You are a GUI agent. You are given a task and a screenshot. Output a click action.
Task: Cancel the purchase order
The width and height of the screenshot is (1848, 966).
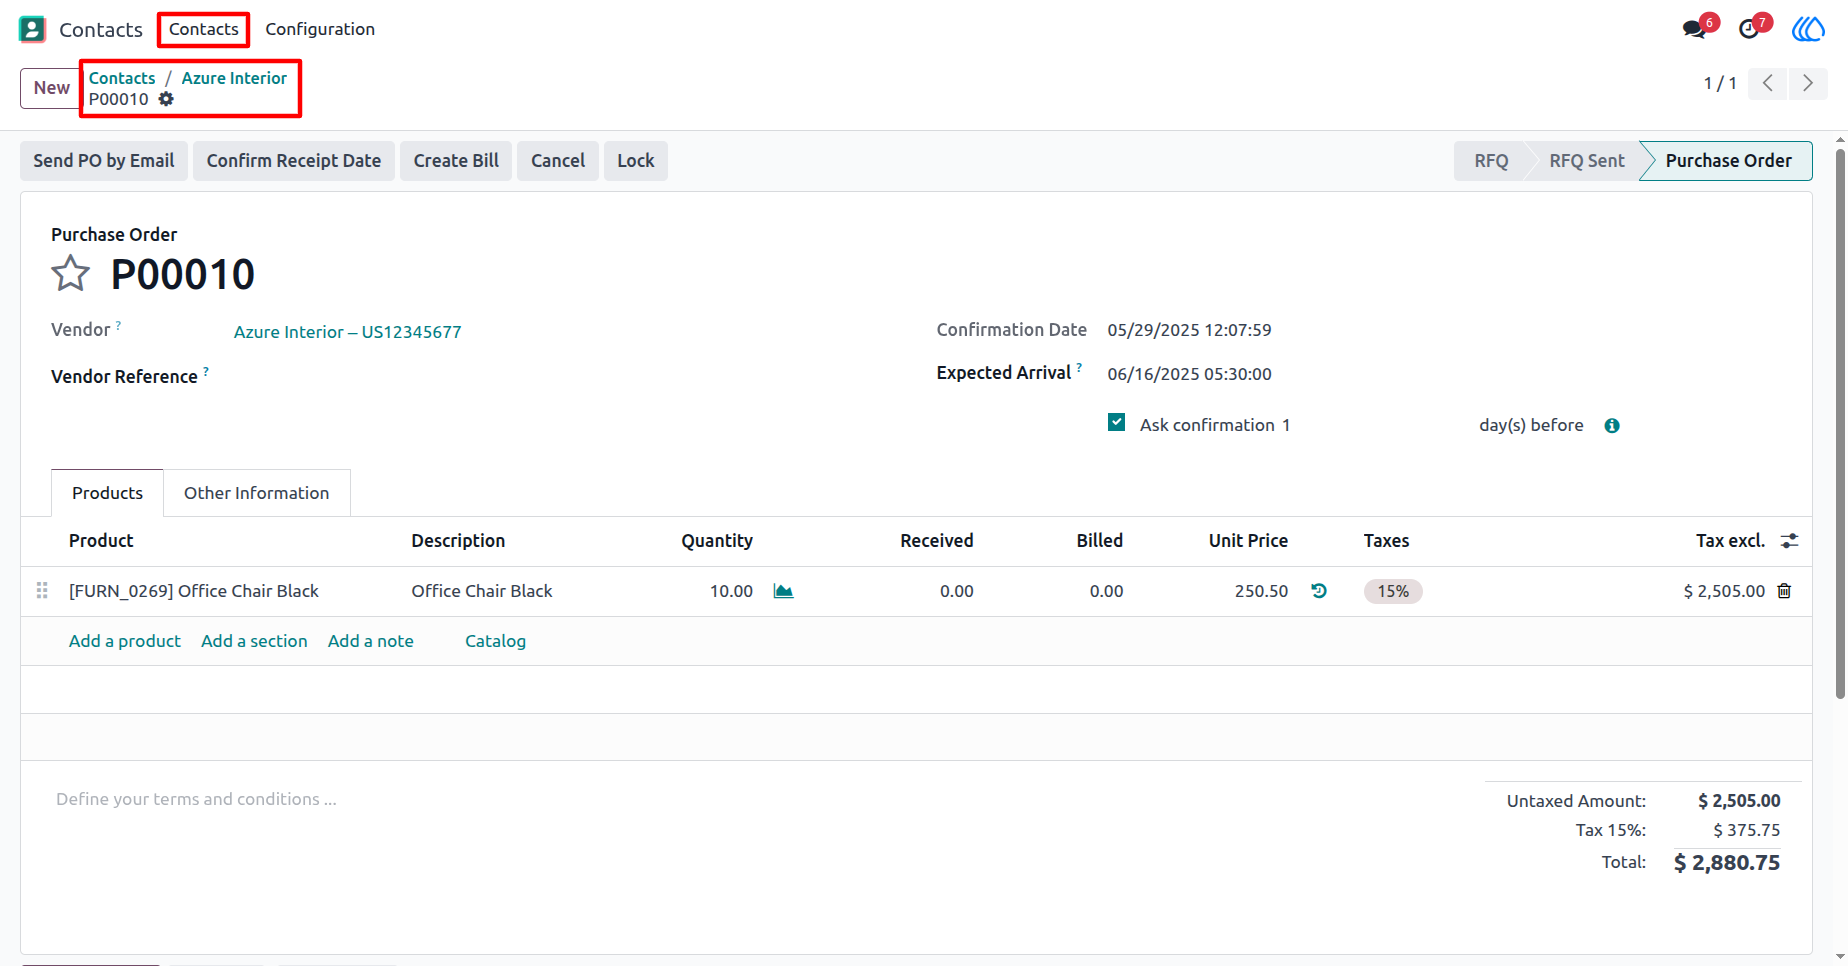coord(558,161)
